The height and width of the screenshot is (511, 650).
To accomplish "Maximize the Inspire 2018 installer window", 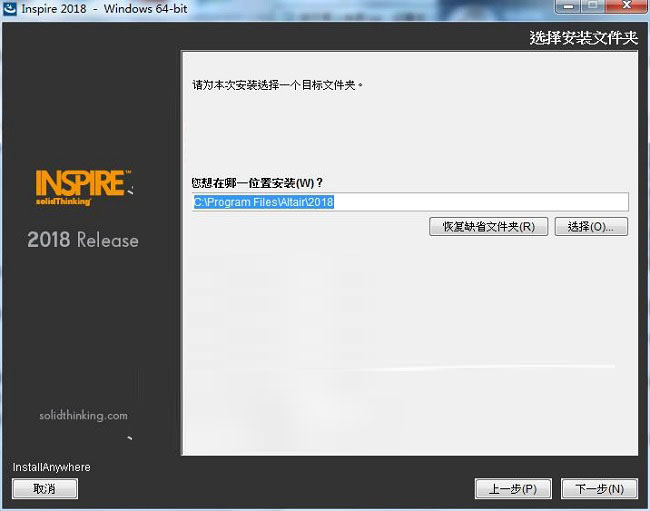I will coord(593,6).
